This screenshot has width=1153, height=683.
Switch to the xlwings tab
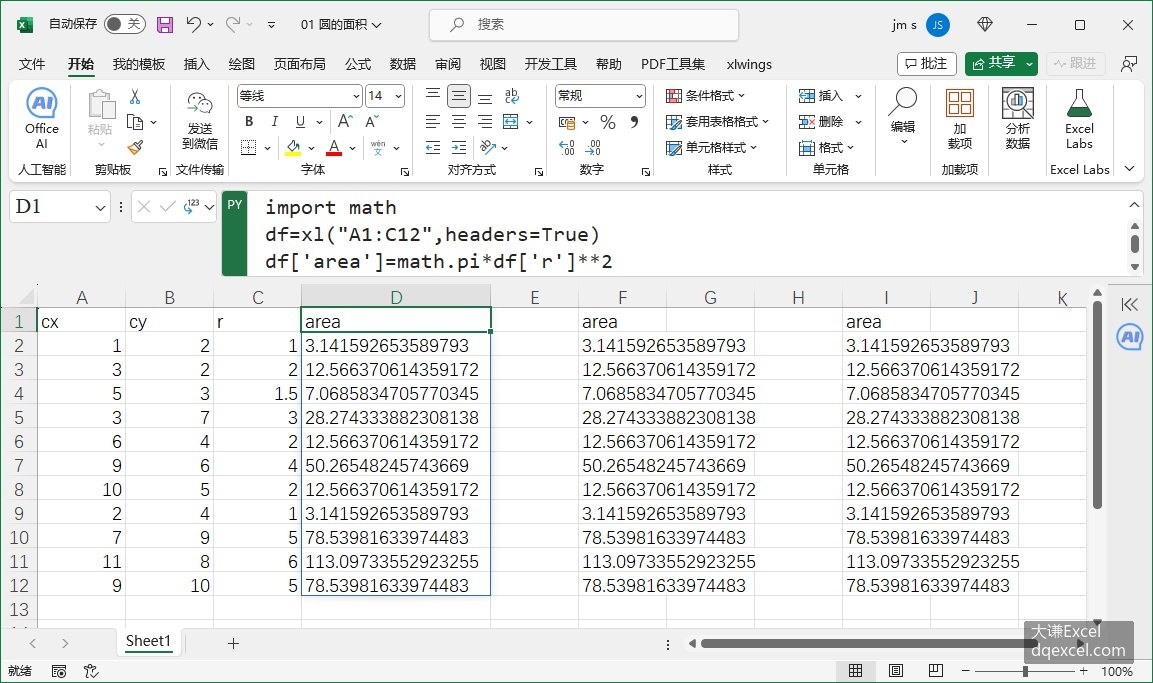[x=749, y=64]
